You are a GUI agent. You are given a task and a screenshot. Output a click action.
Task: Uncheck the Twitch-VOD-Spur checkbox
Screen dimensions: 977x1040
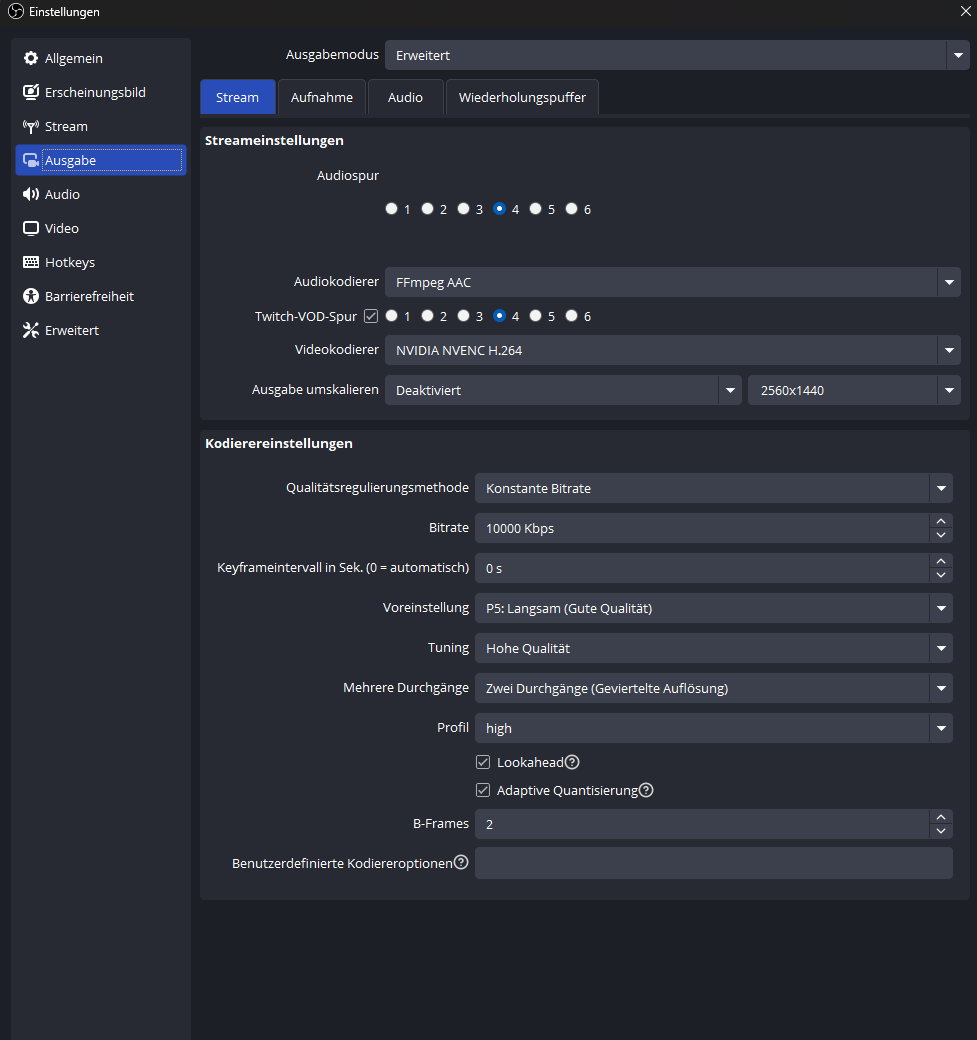371,316
